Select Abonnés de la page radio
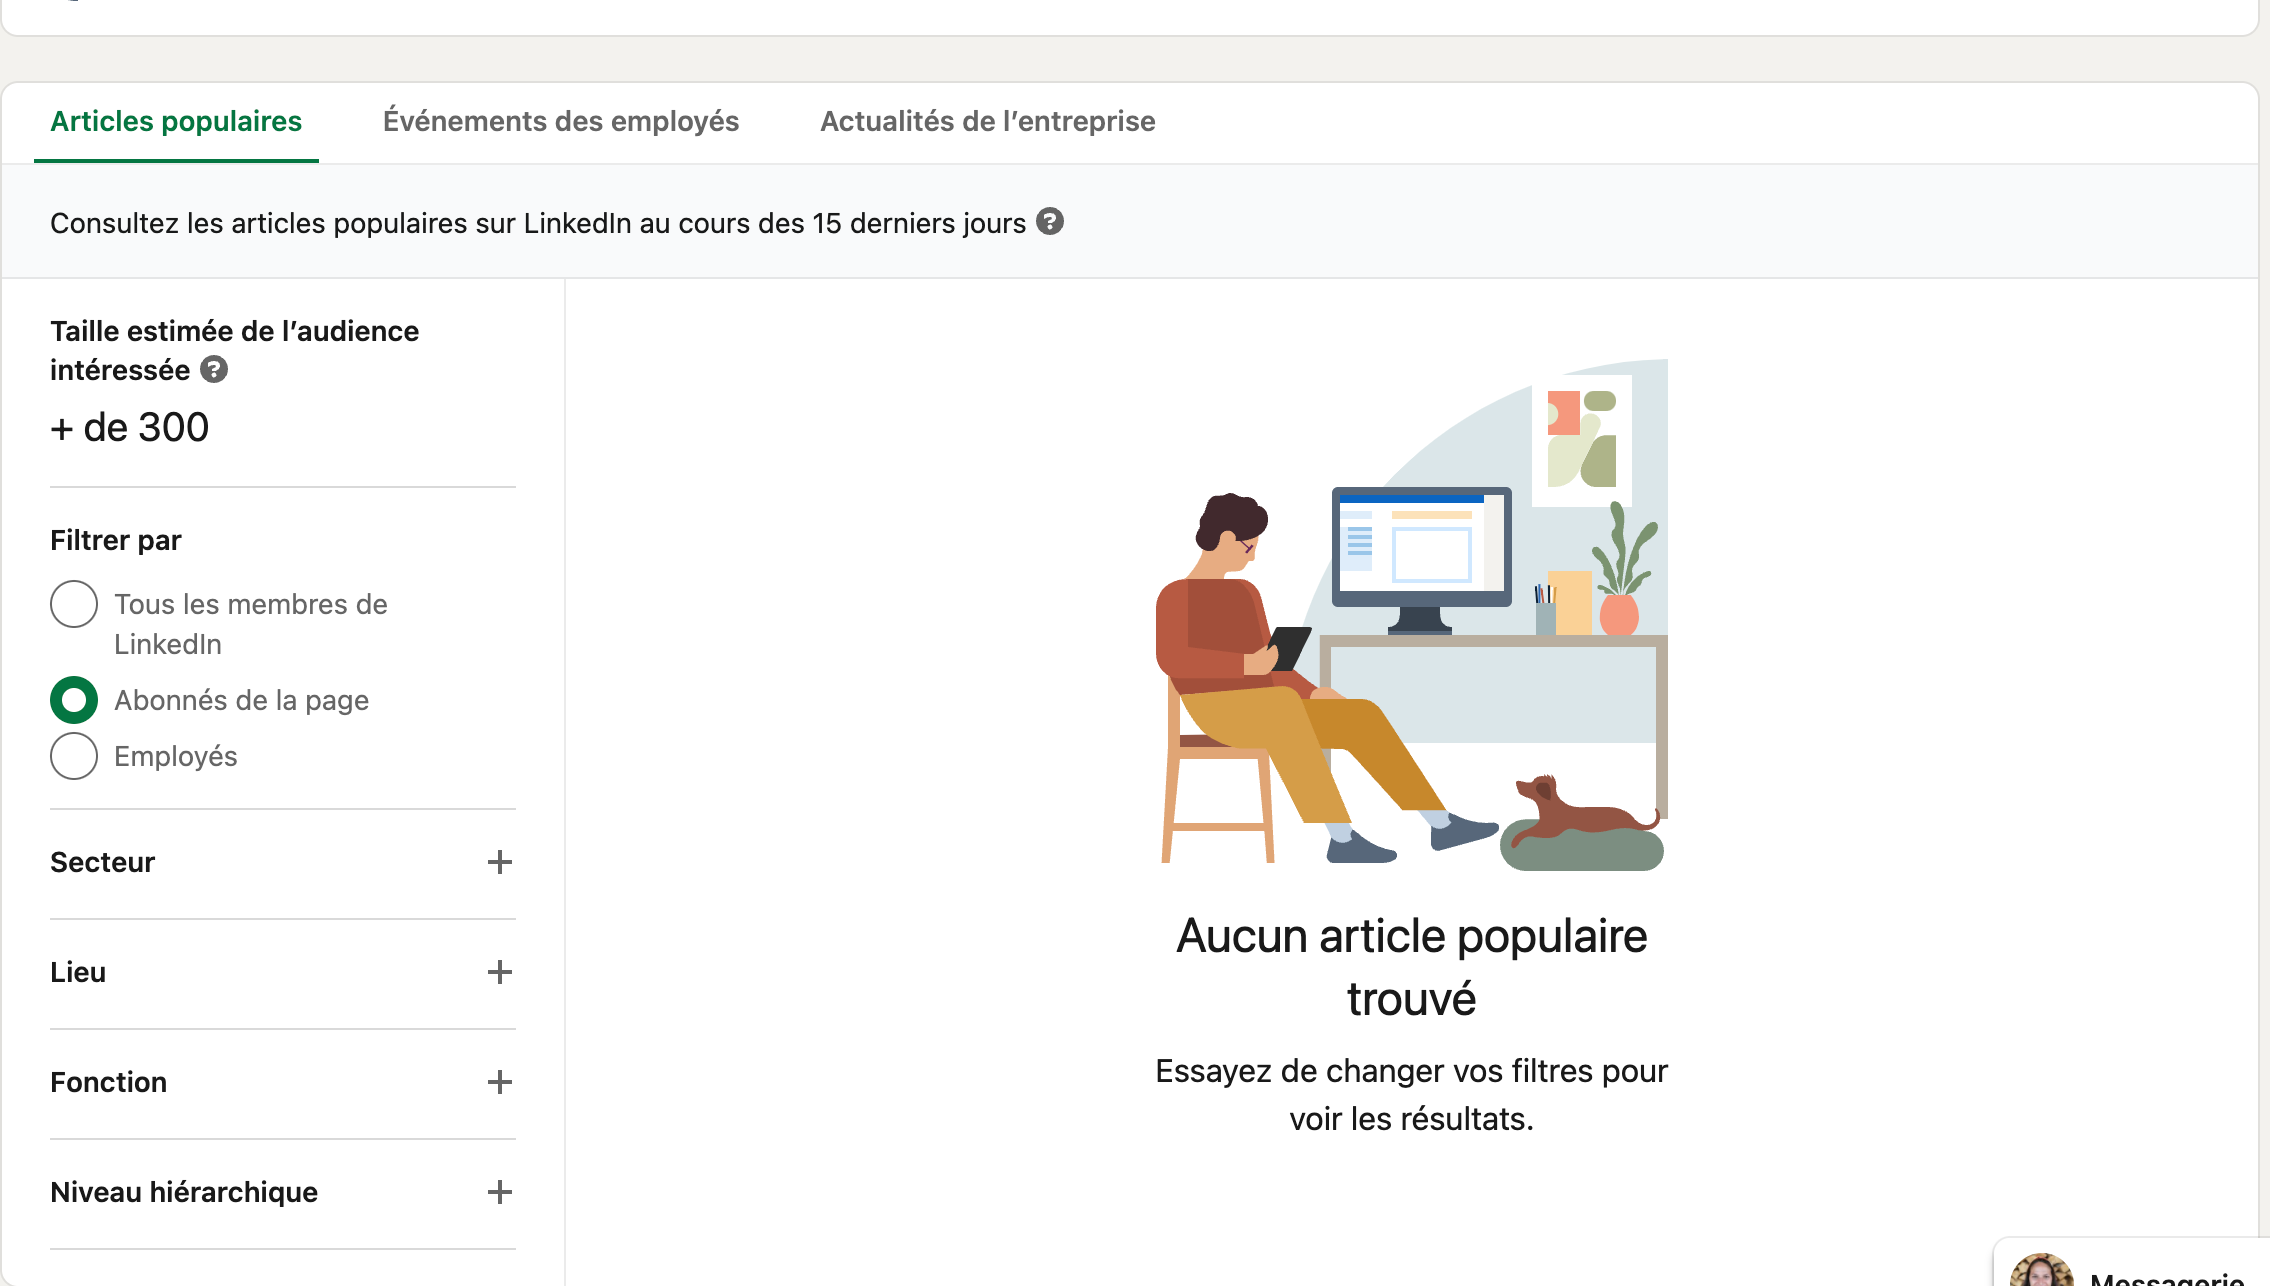The image size is (2270, 1286). [x=74, y=700]
